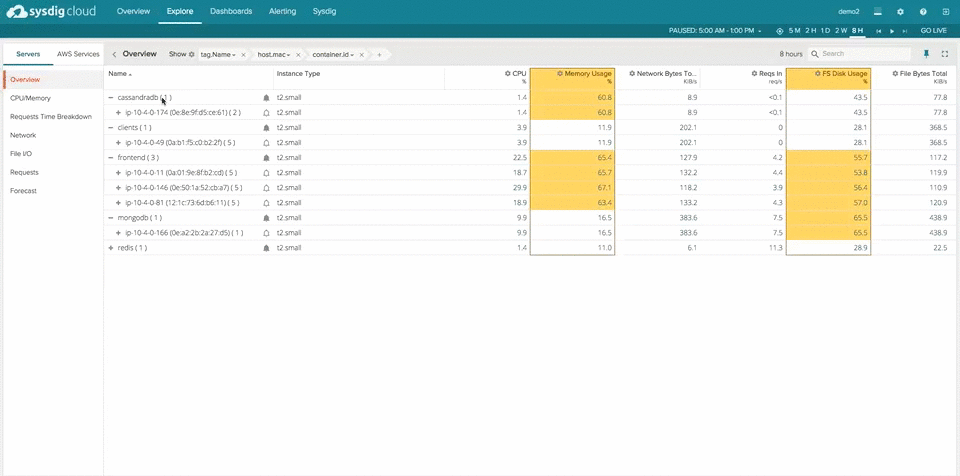Open the CPU column gear settings
This screenshot has height=476, width=960.
click(x=508, y=74)
